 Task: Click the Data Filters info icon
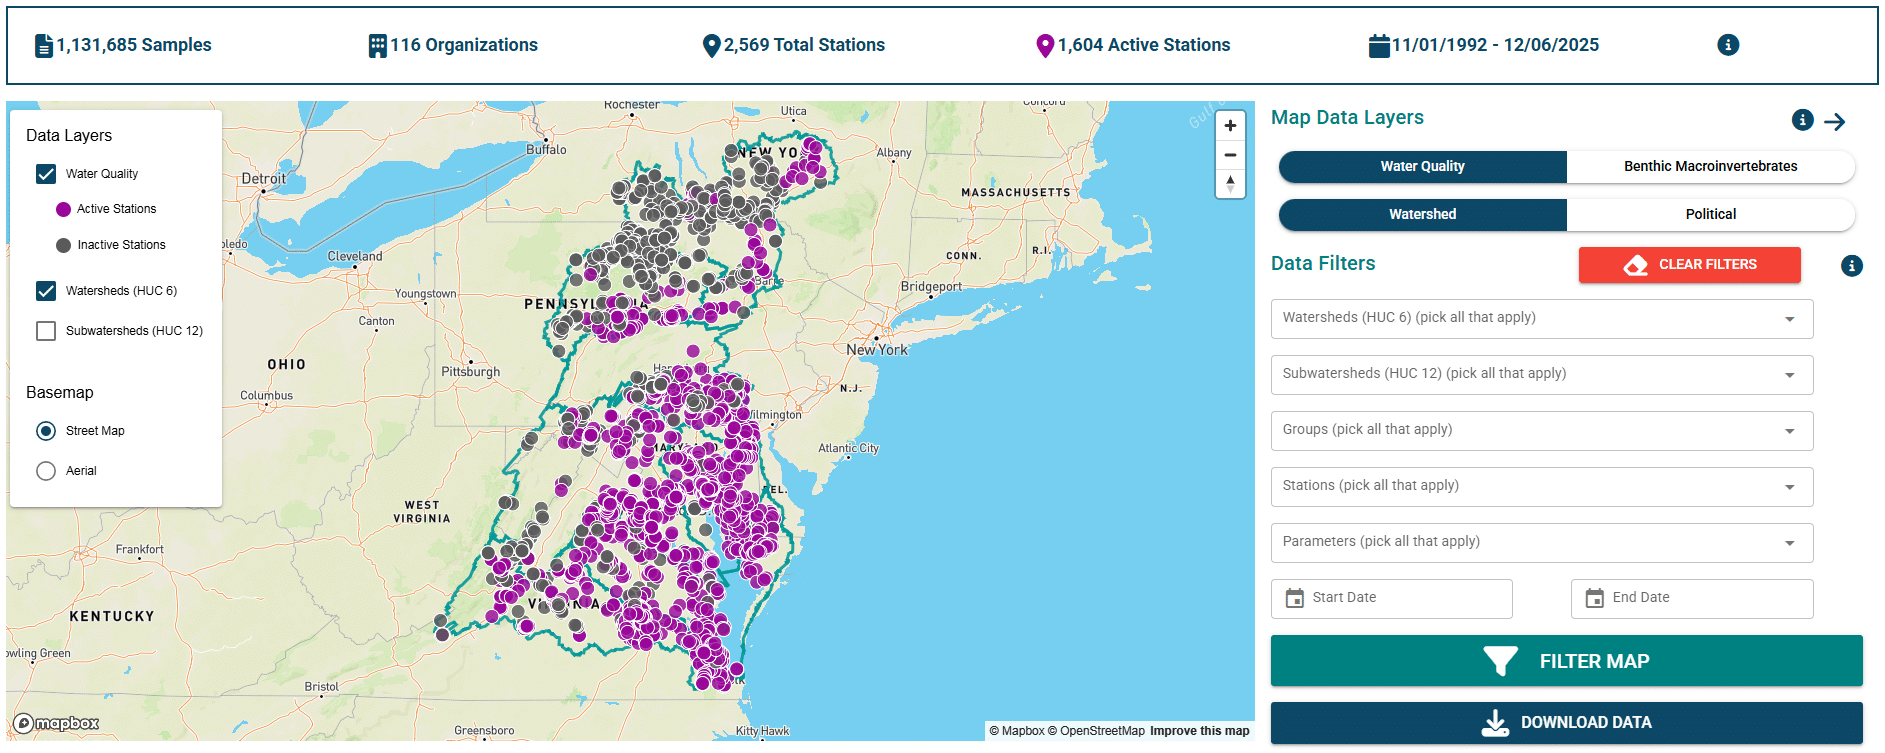[1851, 265]
